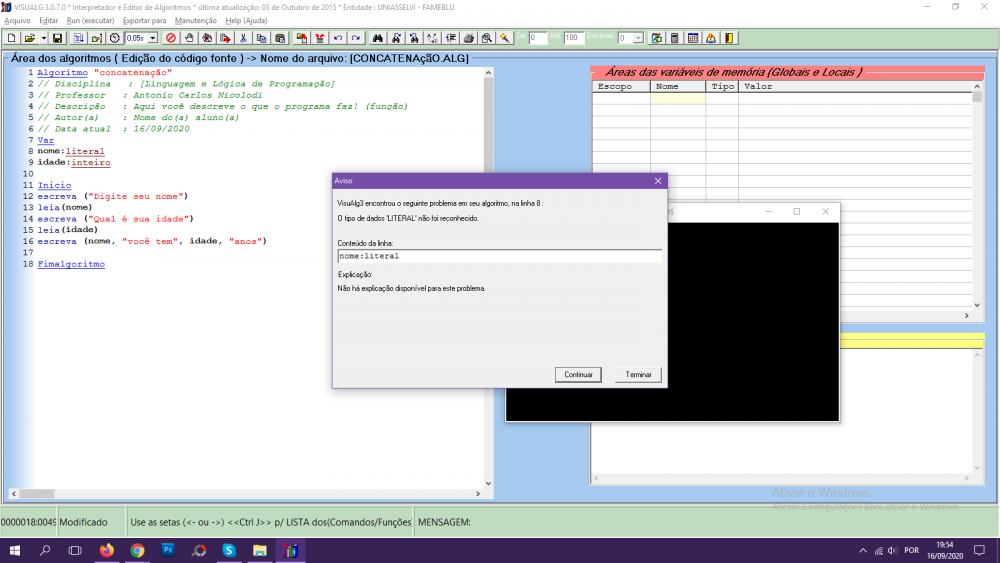Open the calculator icon in toolbar
The width and height of the screenshot is (1000, 563).
pyautogui.click(x=675, y=38)
